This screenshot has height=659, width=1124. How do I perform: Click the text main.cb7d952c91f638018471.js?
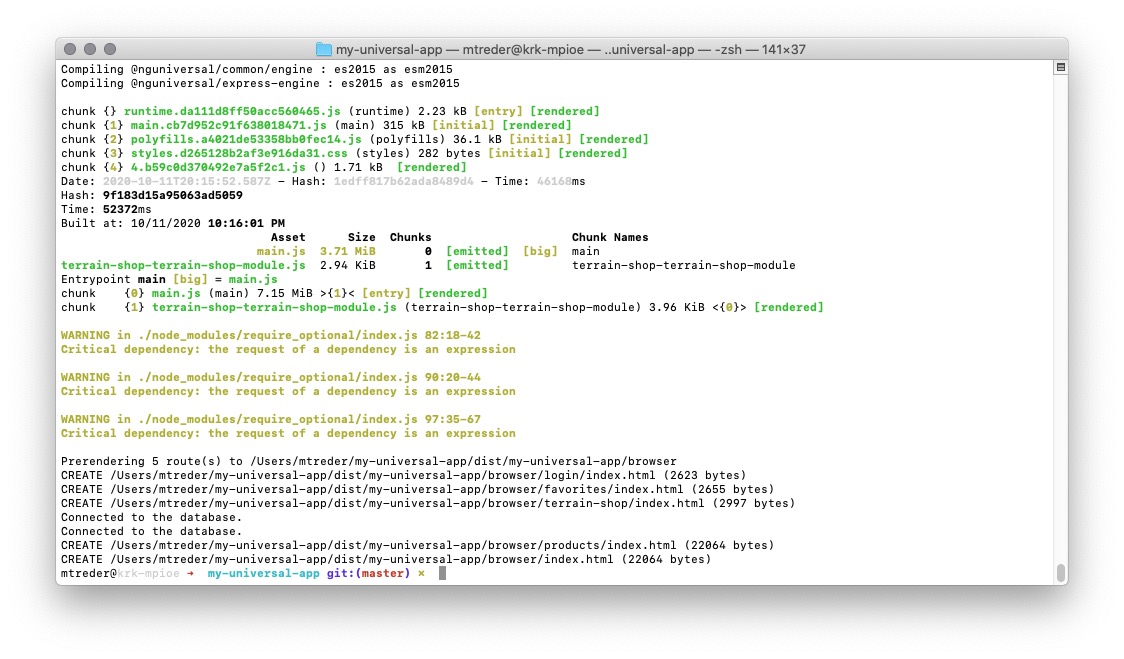click(229, 125)
